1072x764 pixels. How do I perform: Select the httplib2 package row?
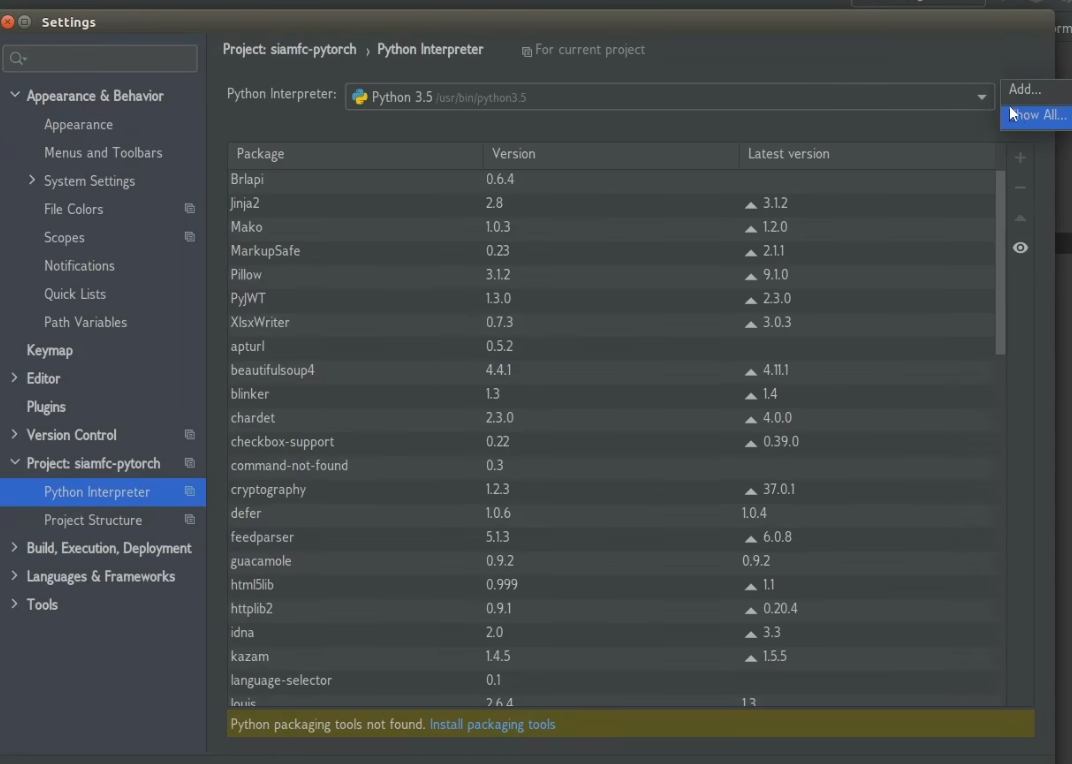point(611,608)
